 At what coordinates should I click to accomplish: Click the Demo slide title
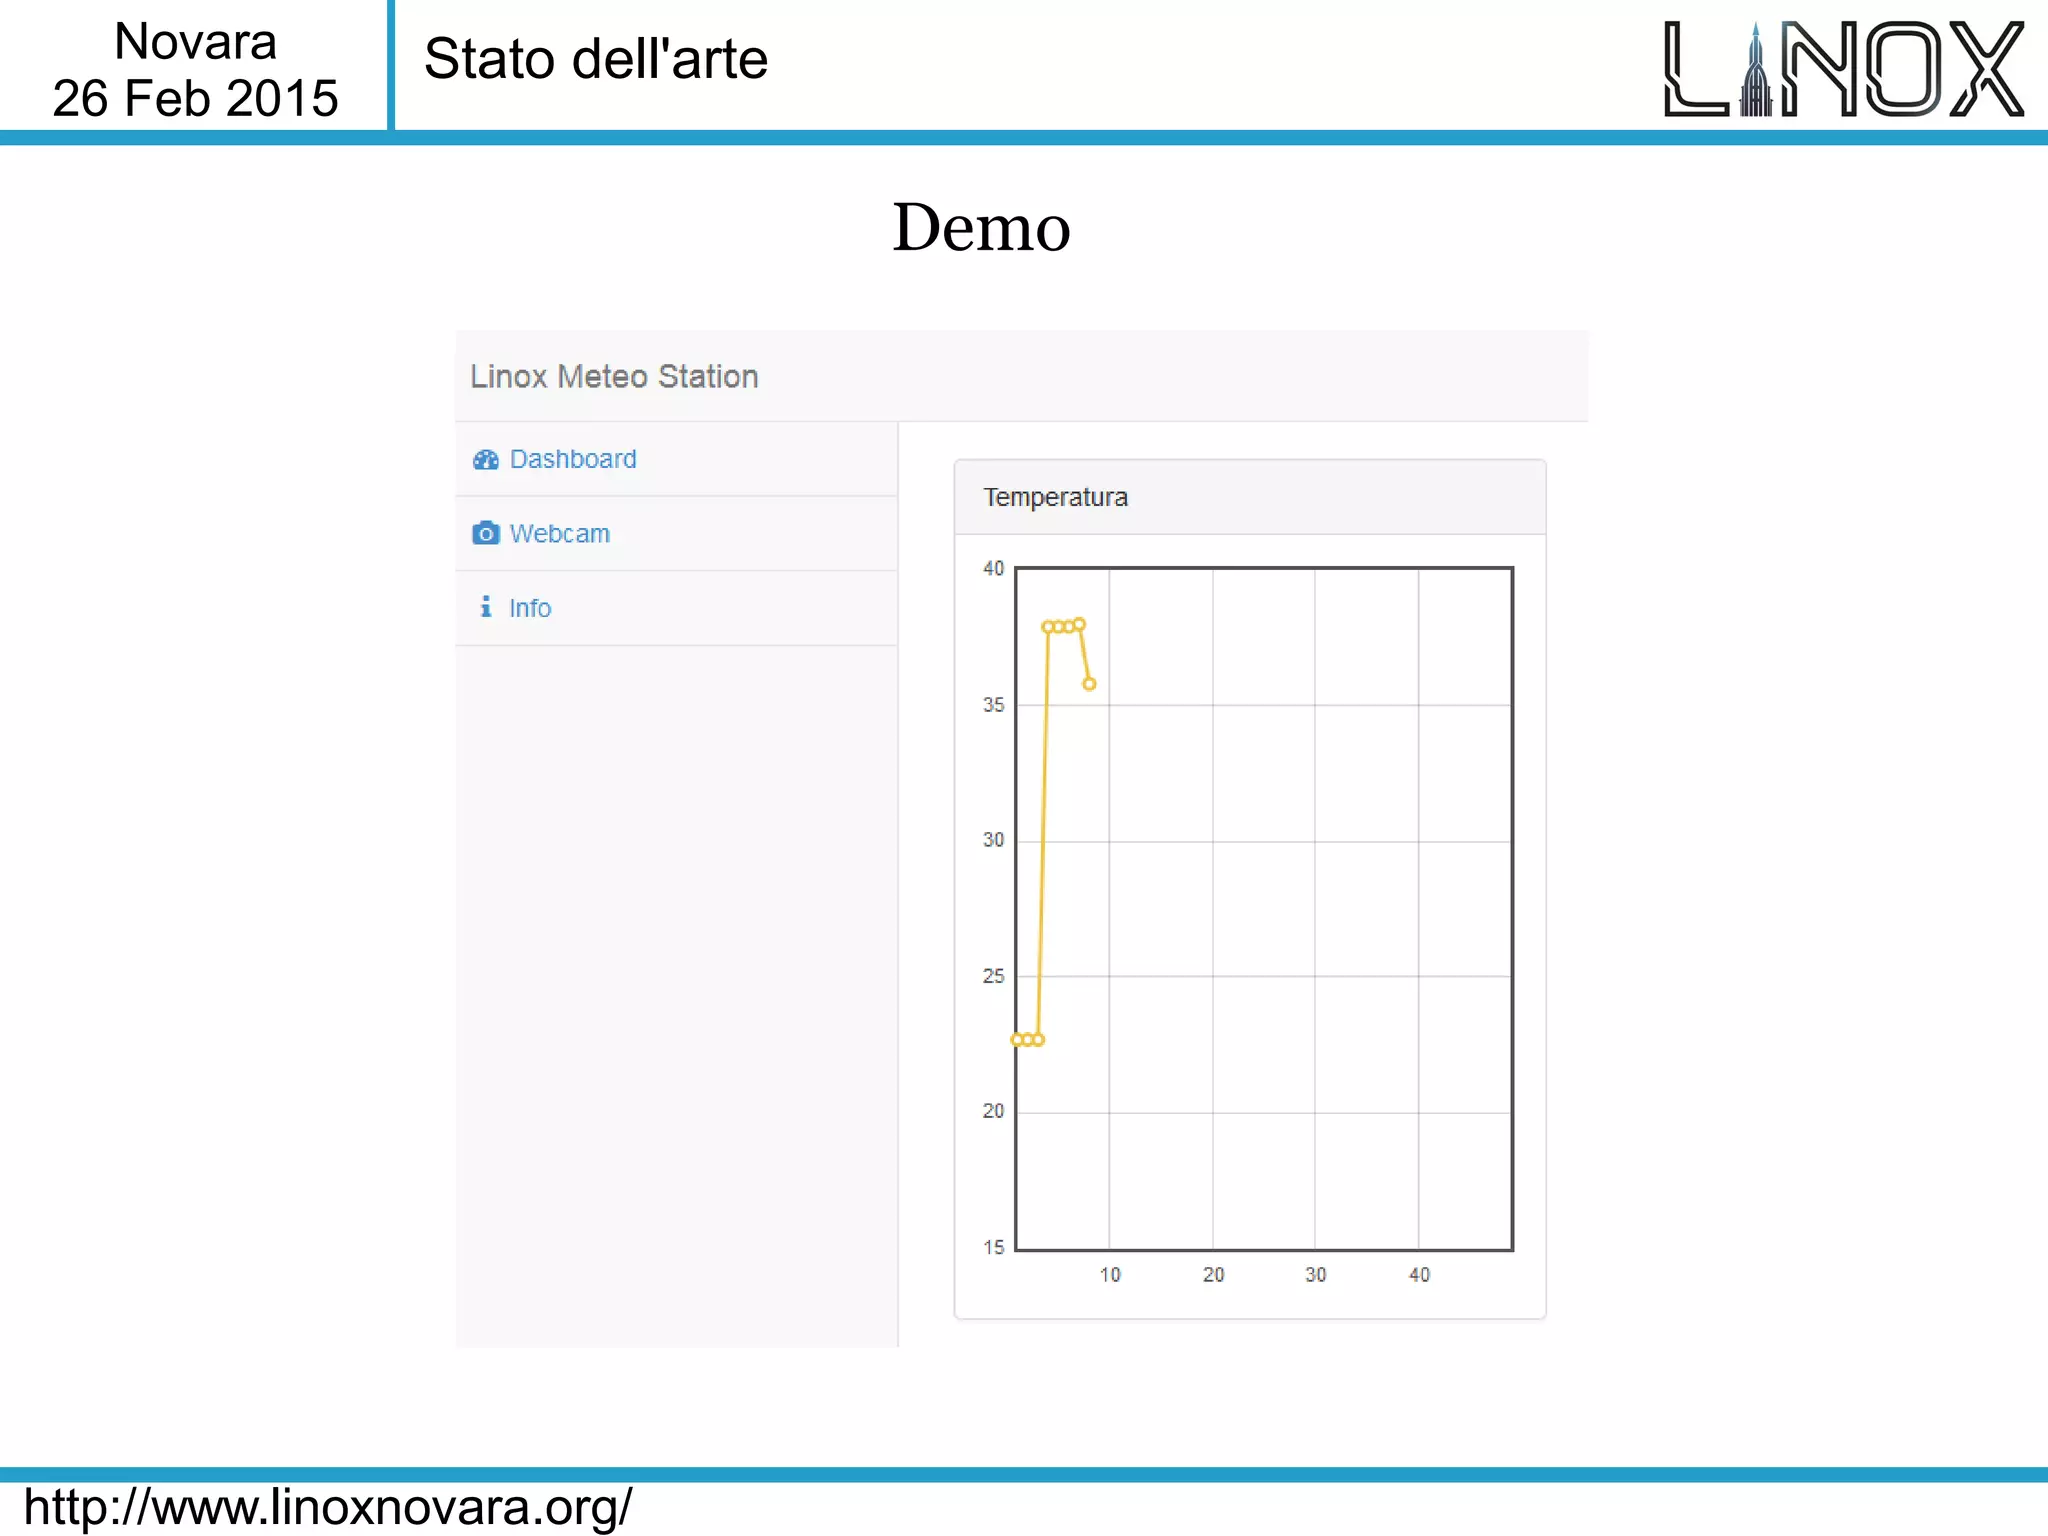pos(982,227)
